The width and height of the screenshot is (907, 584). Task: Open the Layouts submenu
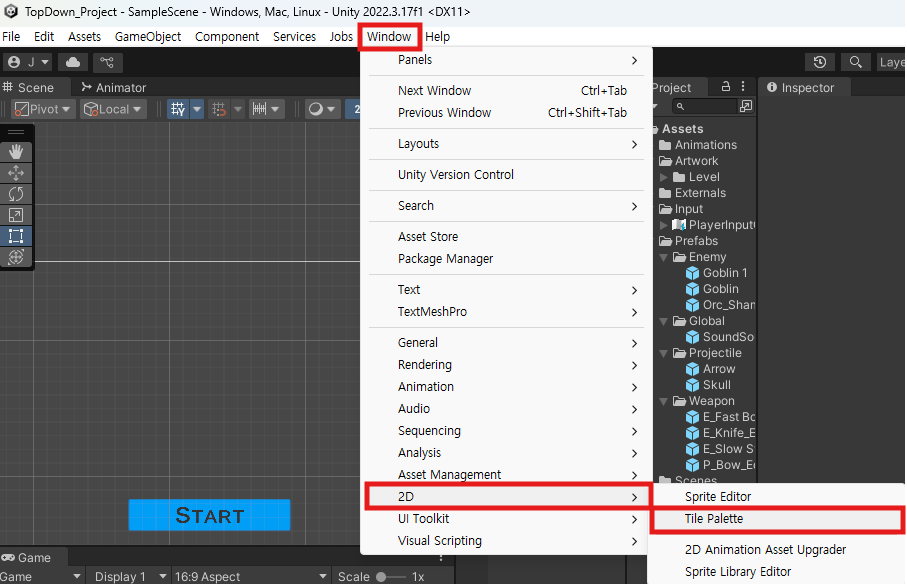(x=506, y=143)
